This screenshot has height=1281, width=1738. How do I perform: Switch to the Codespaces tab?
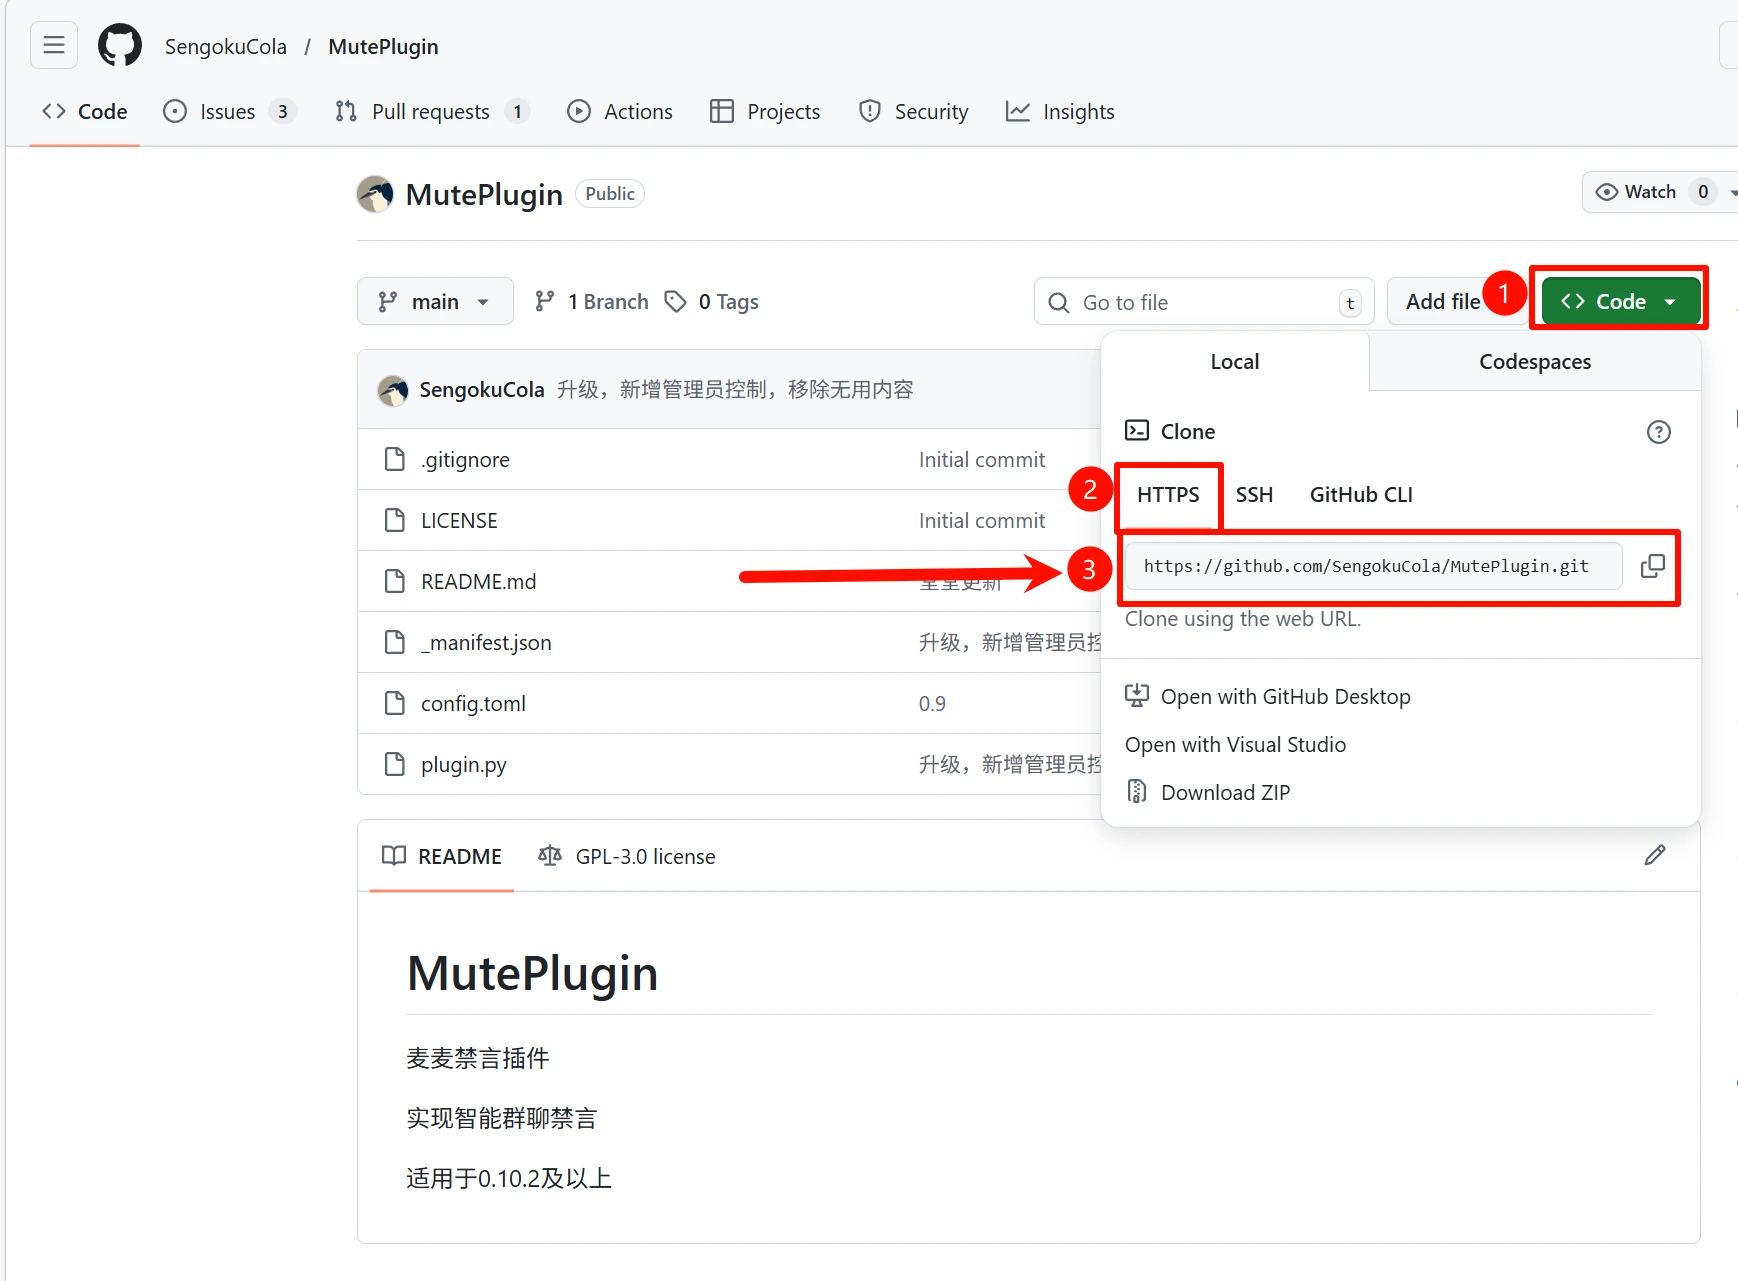[x=1534, y=362]
